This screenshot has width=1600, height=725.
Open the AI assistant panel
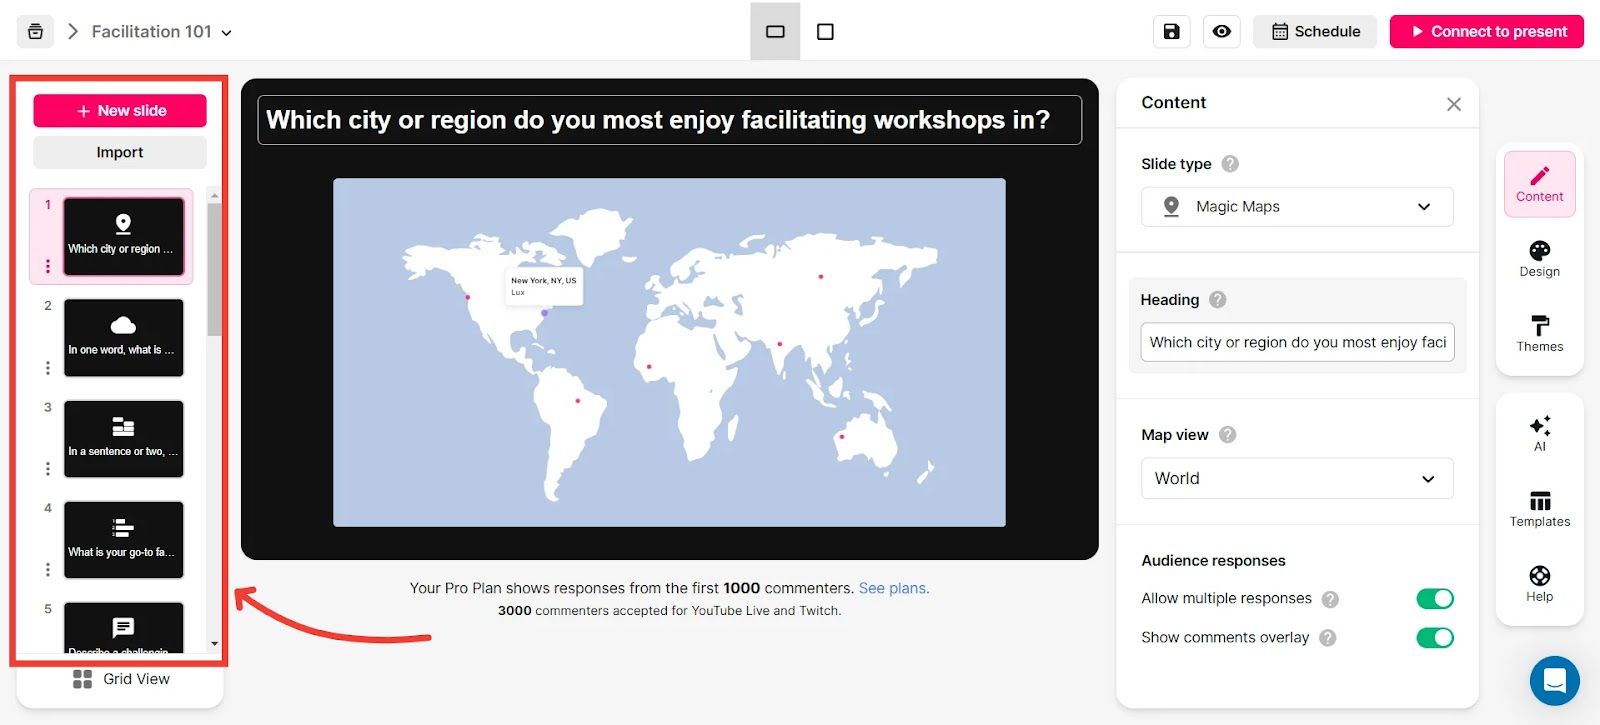tap(1539, 432)
